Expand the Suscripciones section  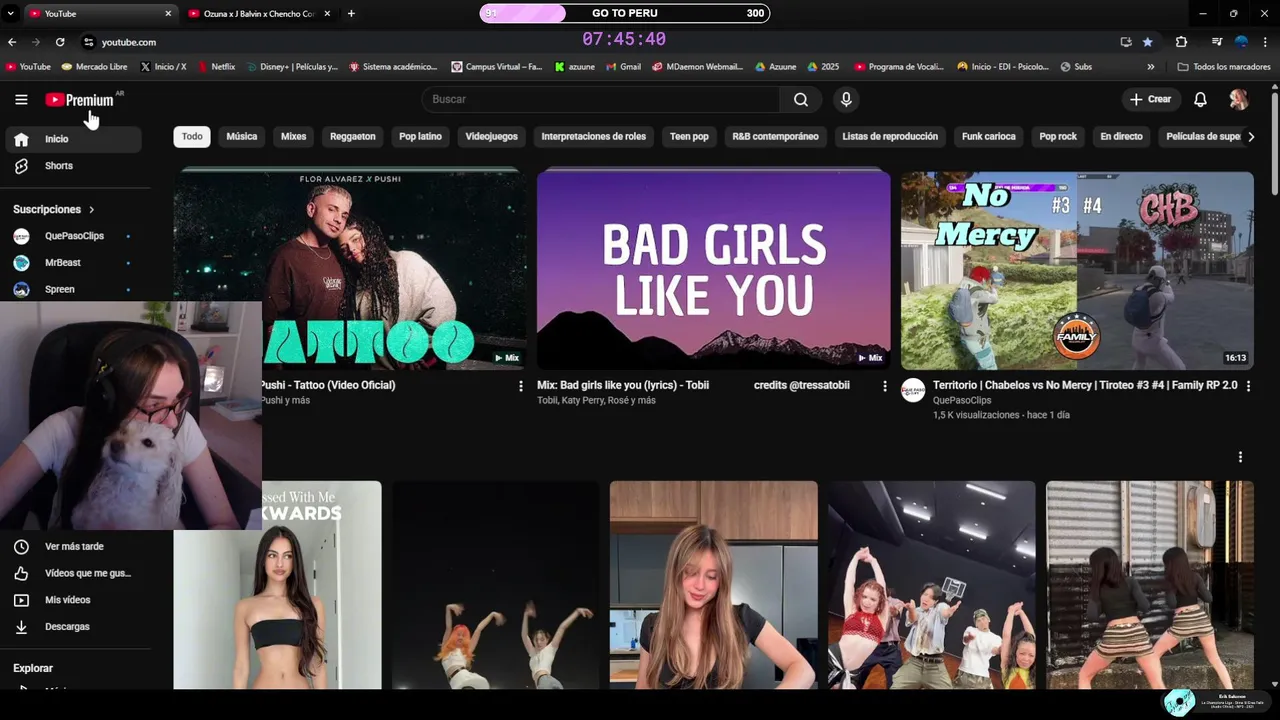pos(54,209)
